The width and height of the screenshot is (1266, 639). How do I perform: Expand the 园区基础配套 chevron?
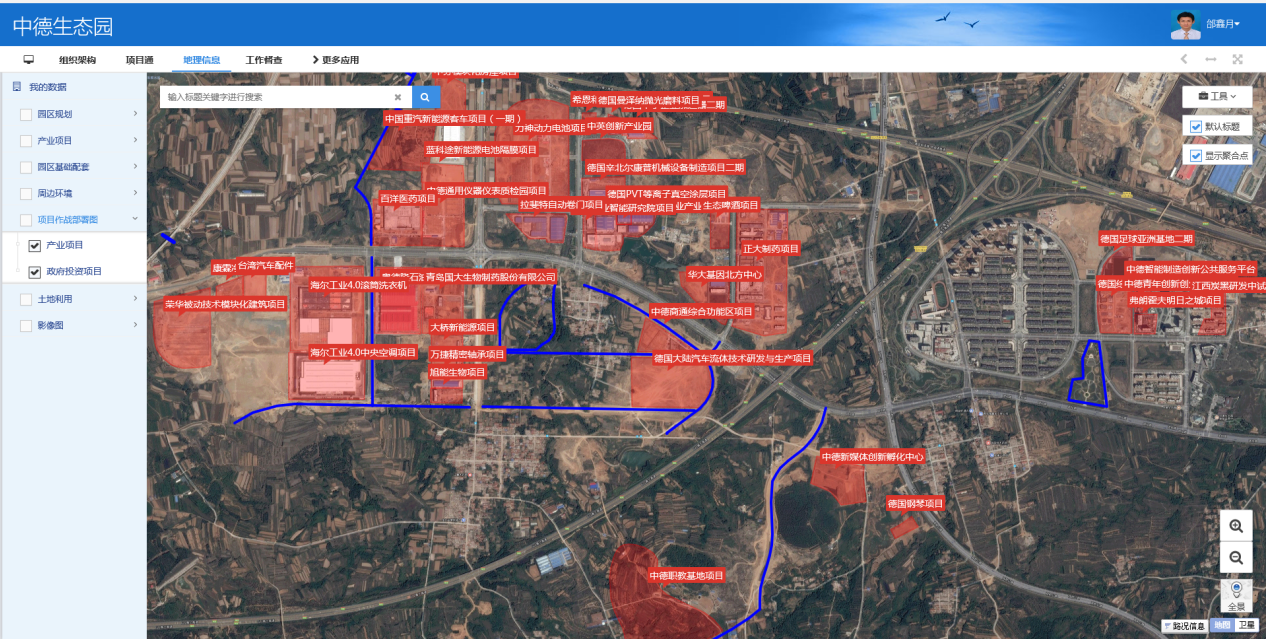(135, 167)
